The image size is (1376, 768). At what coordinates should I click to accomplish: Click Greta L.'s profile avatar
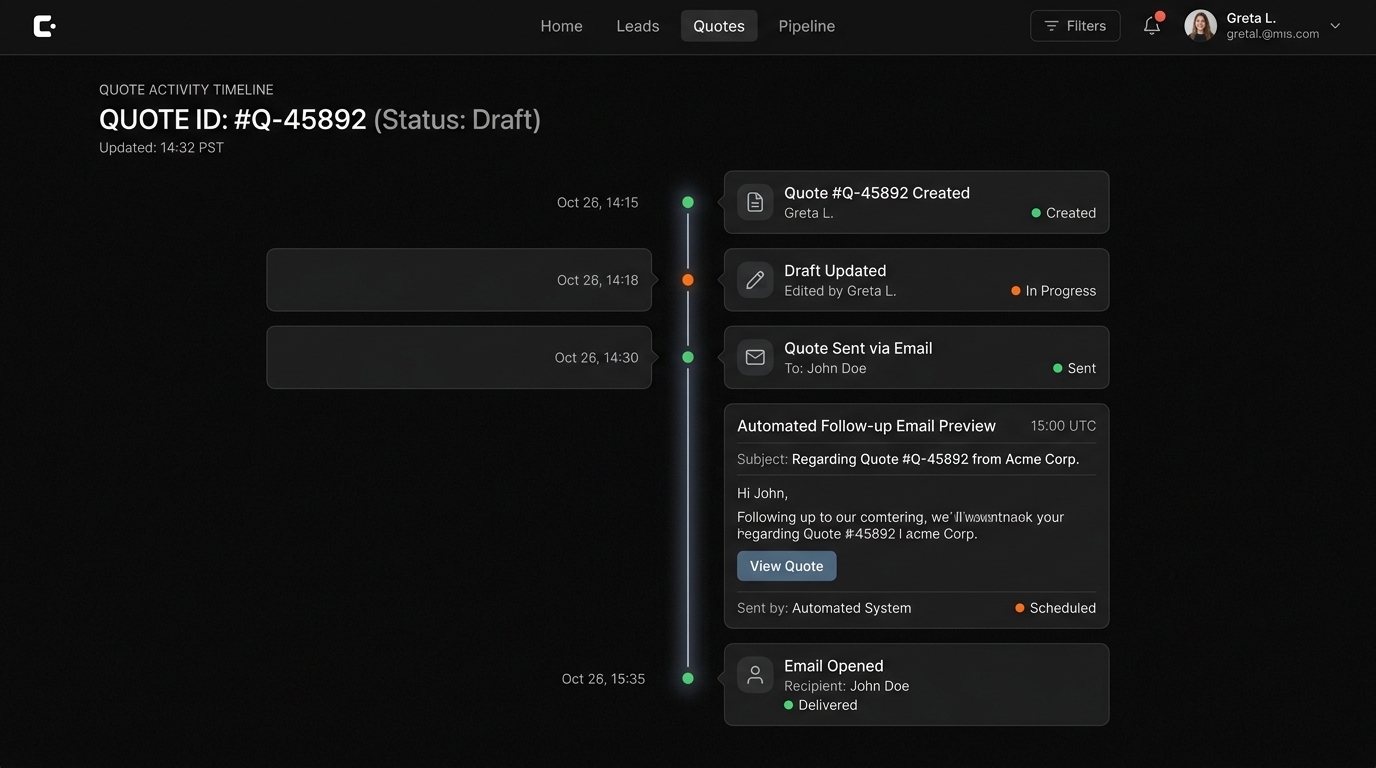[x=1200, y=26]
